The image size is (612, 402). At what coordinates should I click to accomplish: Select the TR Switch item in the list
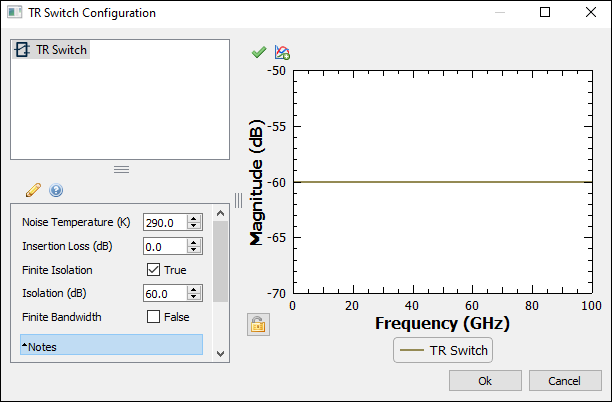tap(51, 50)
